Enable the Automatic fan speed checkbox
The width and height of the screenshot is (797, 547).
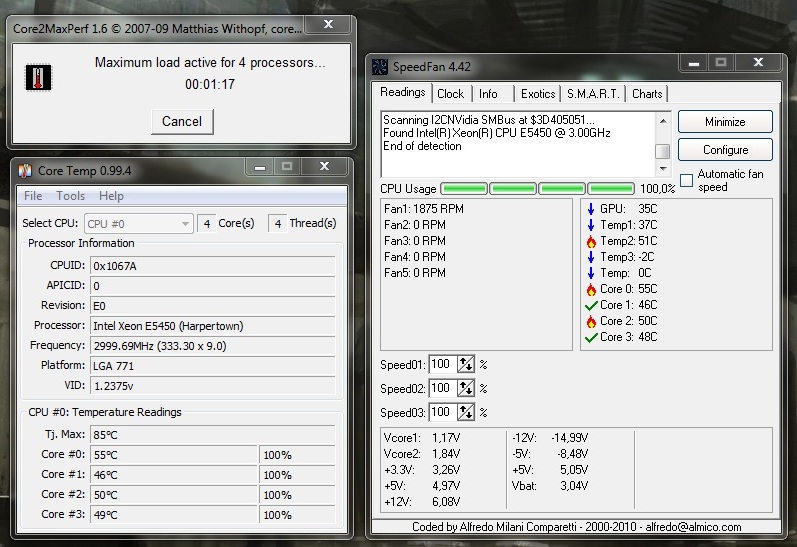tap(686, 180)
